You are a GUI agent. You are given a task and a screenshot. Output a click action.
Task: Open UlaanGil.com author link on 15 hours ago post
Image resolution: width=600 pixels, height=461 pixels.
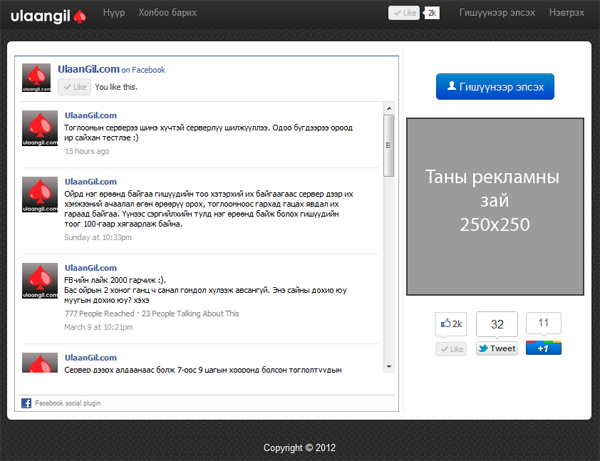click(x=91, y=115)
